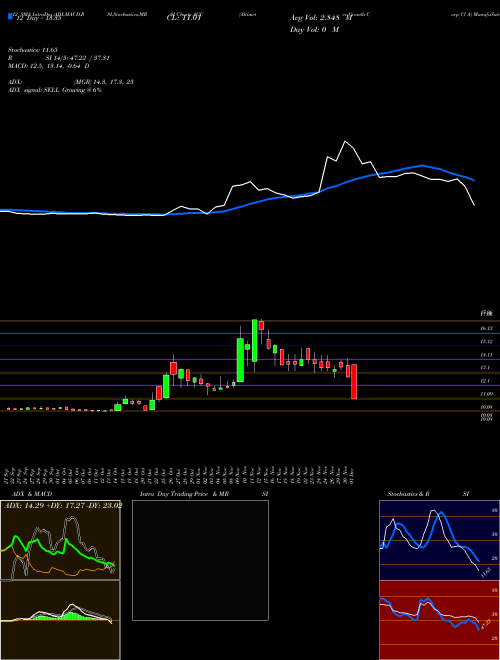Open the ADX indicator chart thumbnail

click(60, 540)
